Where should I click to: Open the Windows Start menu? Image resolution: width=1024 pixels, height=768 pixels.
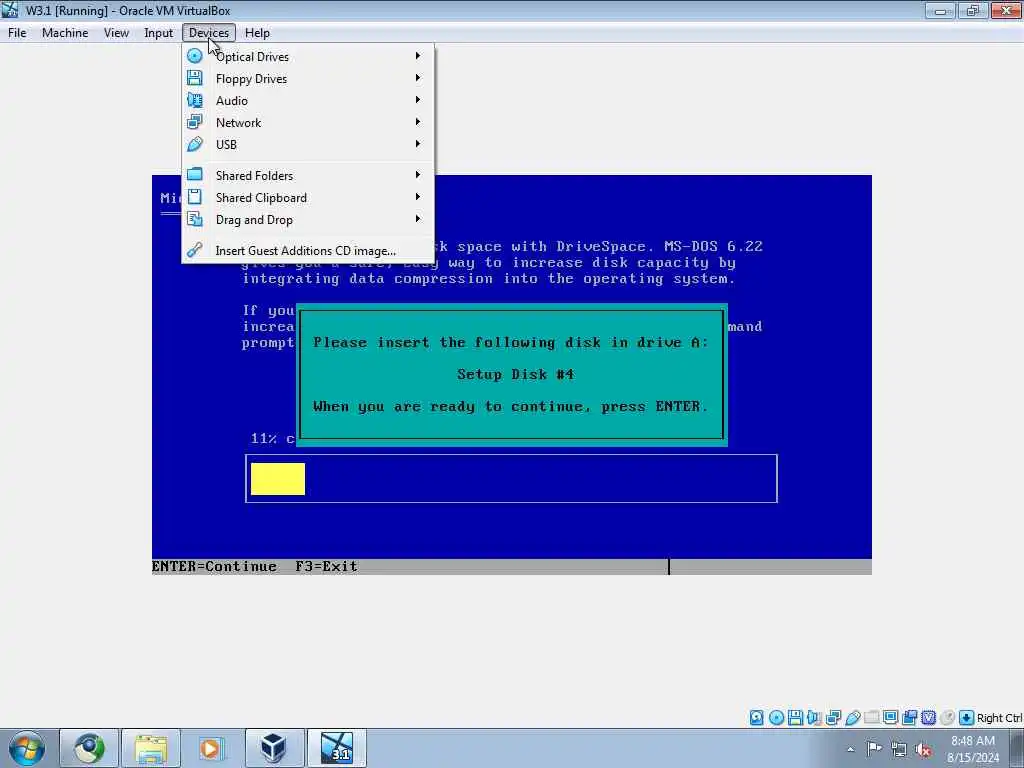[26, 748]
